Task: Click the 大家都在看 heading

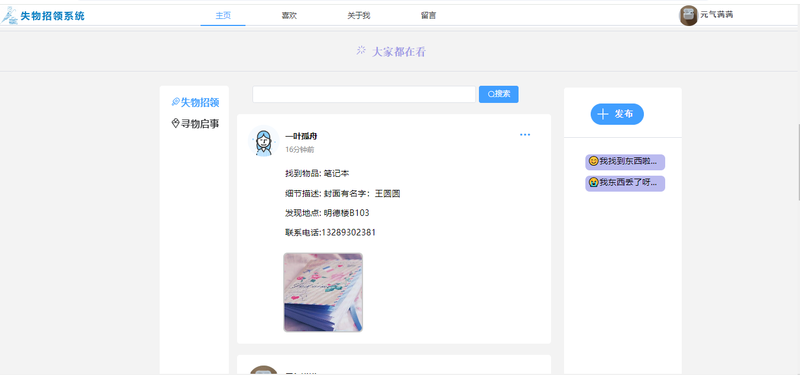Action: [398, 52]
